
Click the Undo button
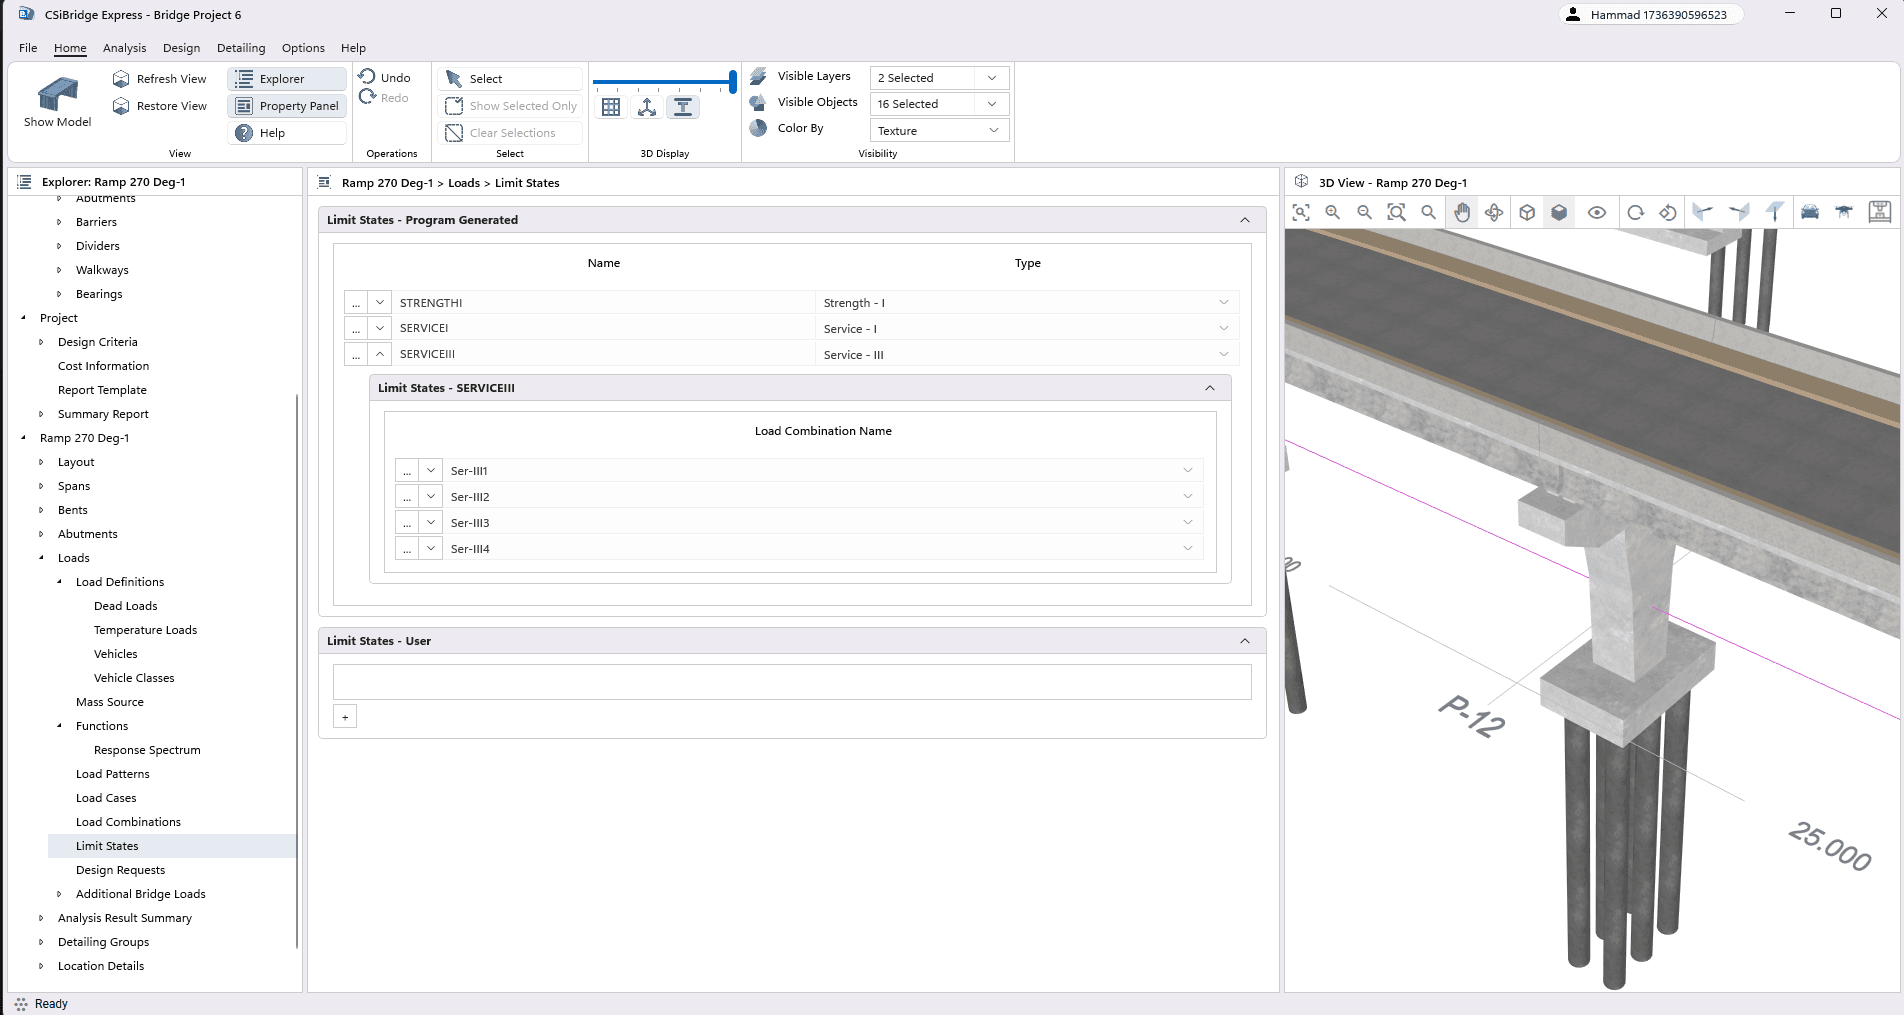coord(385,78)
